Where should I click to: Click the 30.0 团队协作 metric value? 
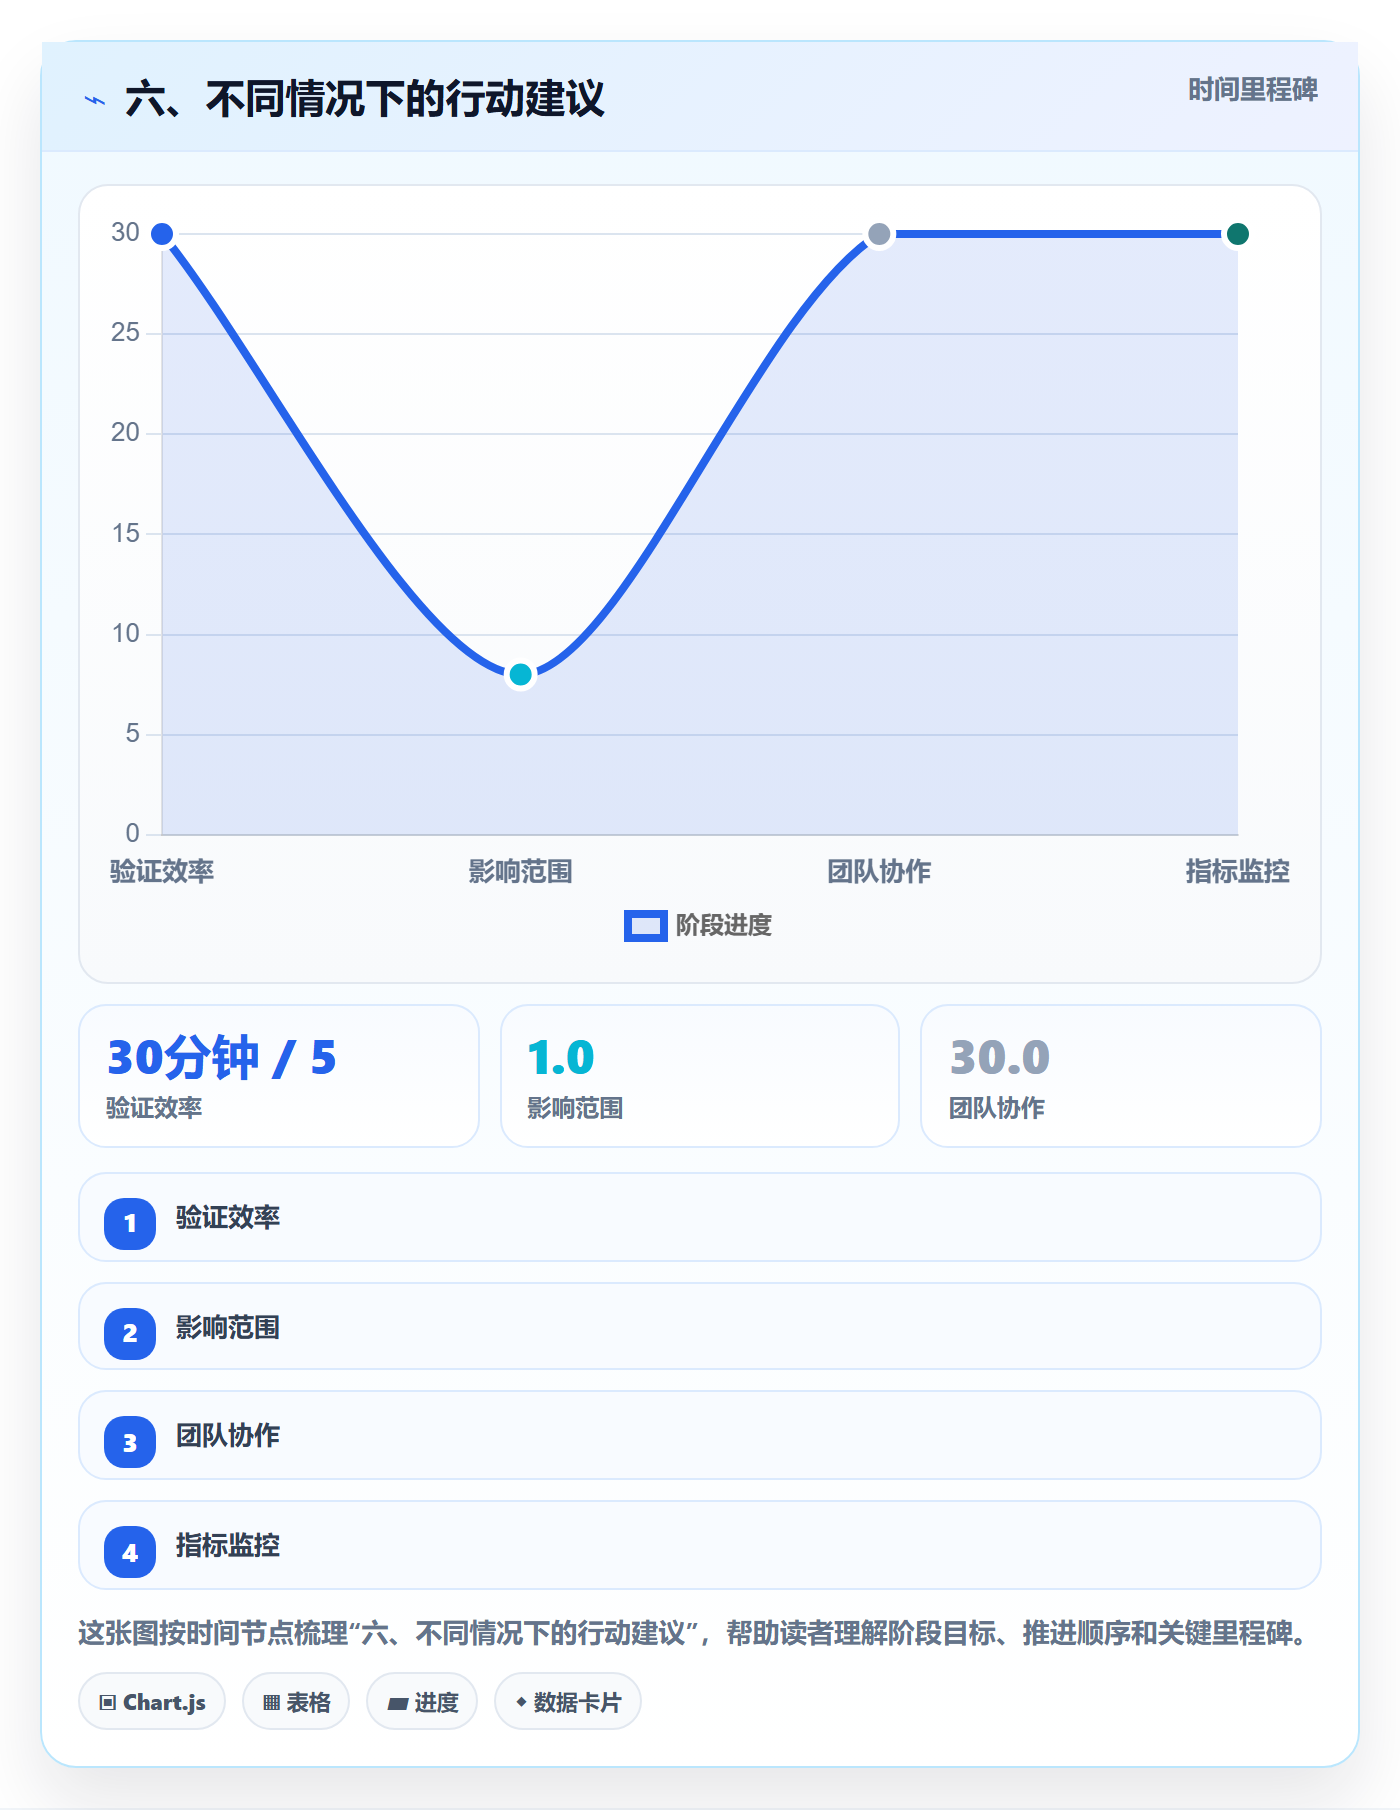1000,1057
